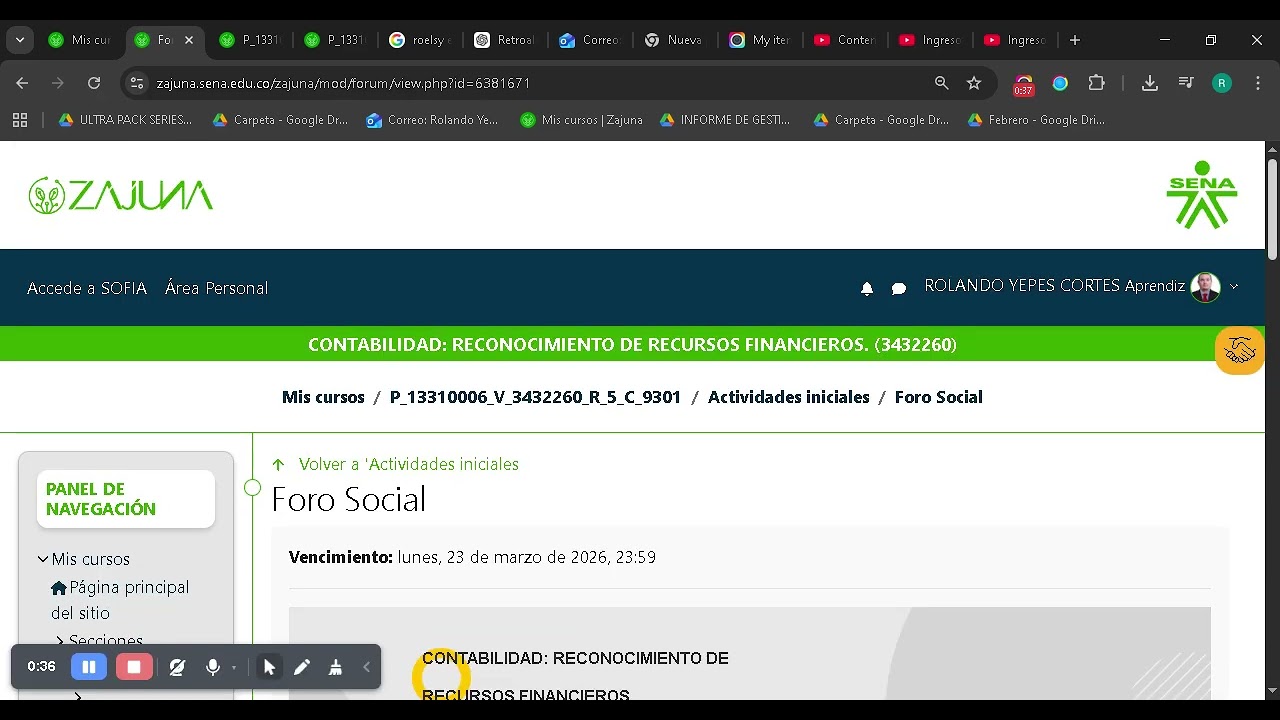Open the colorful ring extension icon
1280x720 pixels.
[1060, 83]
